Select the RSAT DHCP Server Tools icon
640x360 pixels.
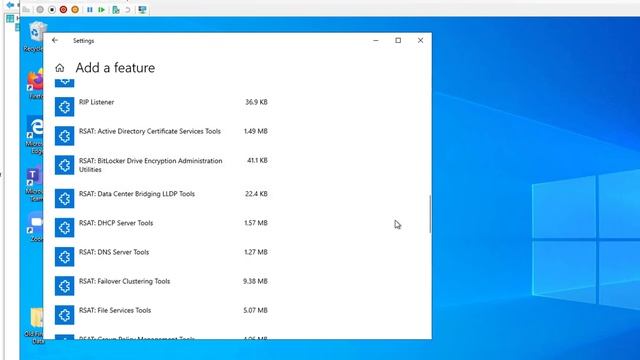[64, 228]
